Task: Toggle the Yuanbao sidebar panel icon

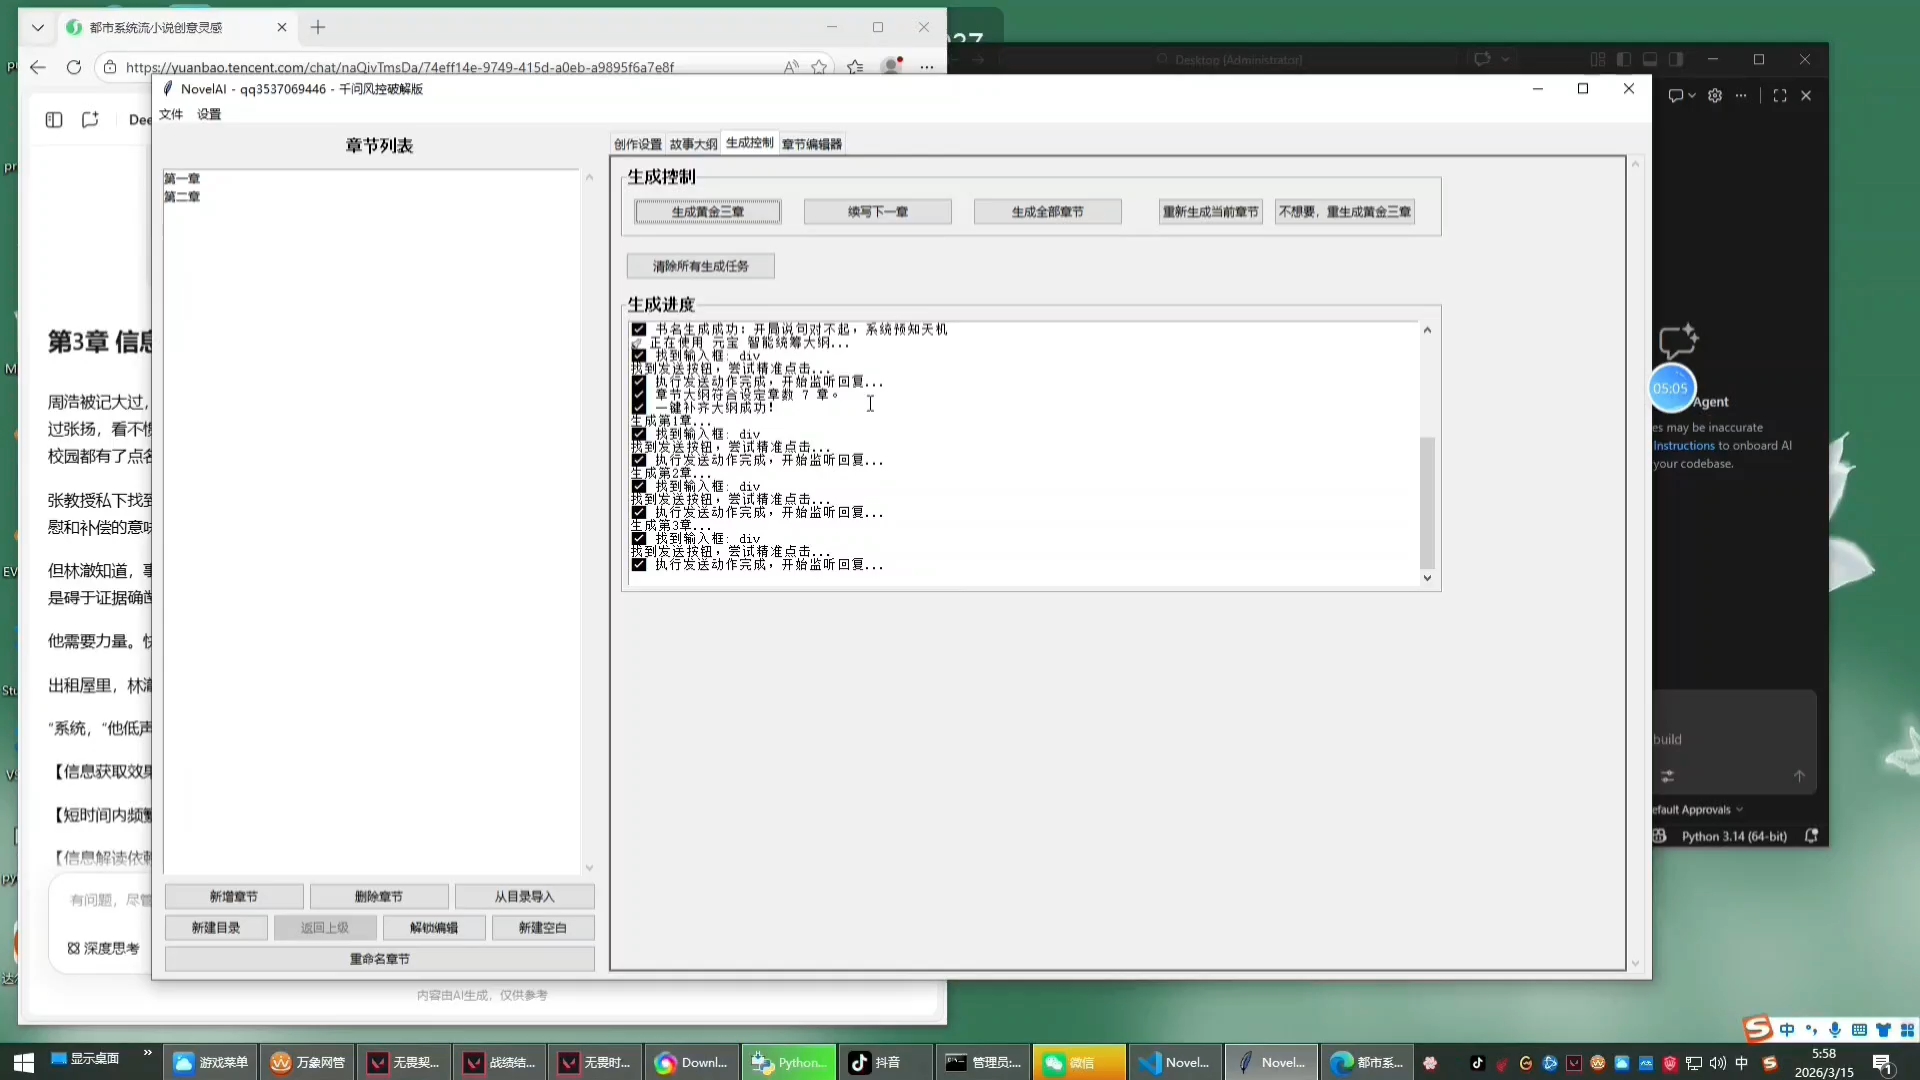Action: tap(54, 120)
